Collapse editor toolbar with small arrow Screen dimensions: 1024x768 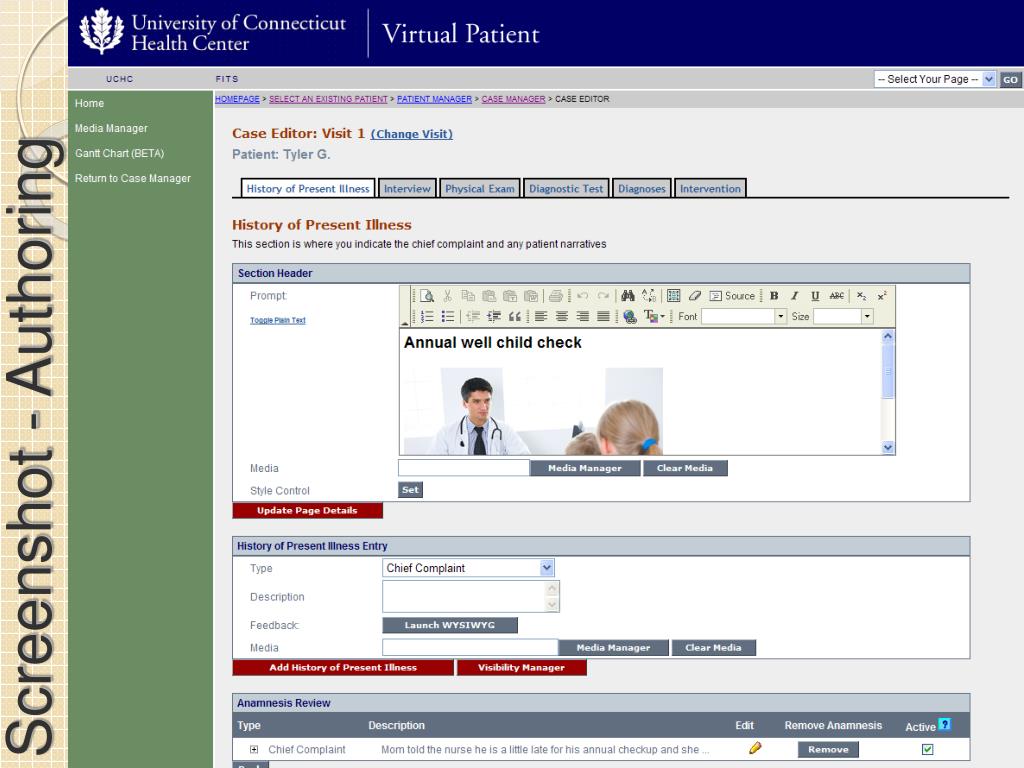point(404,323)
